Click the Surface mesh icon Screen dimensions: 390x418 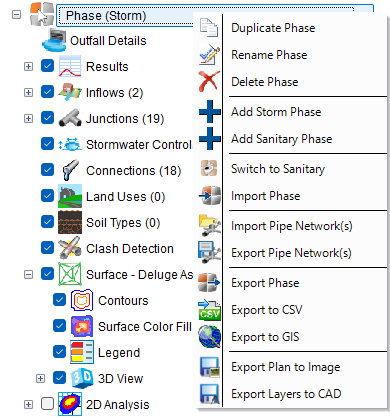(x=70, y=274)
